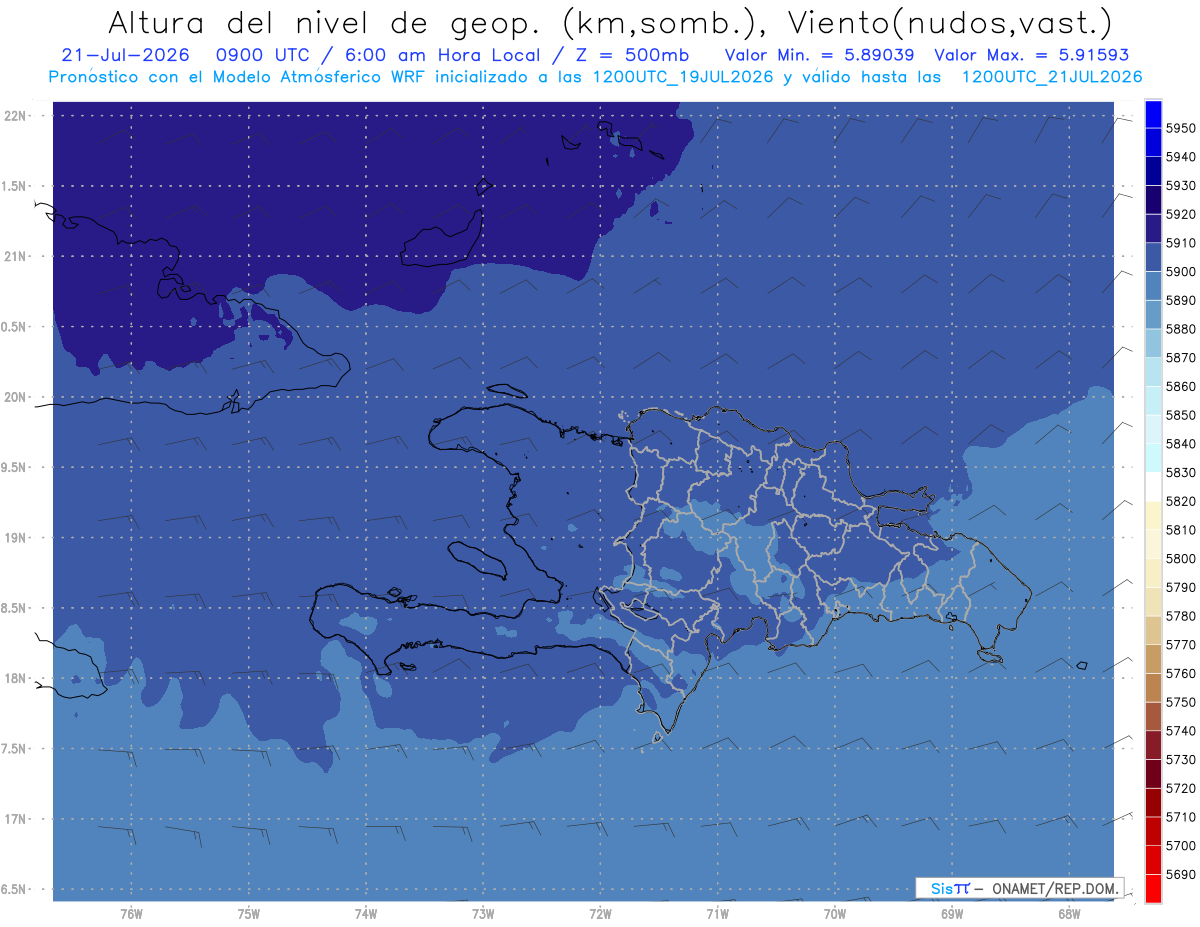This screenshot has height=927, width=1200.
Task: Click the '22N' latitude label
Action: coord(16,116)
